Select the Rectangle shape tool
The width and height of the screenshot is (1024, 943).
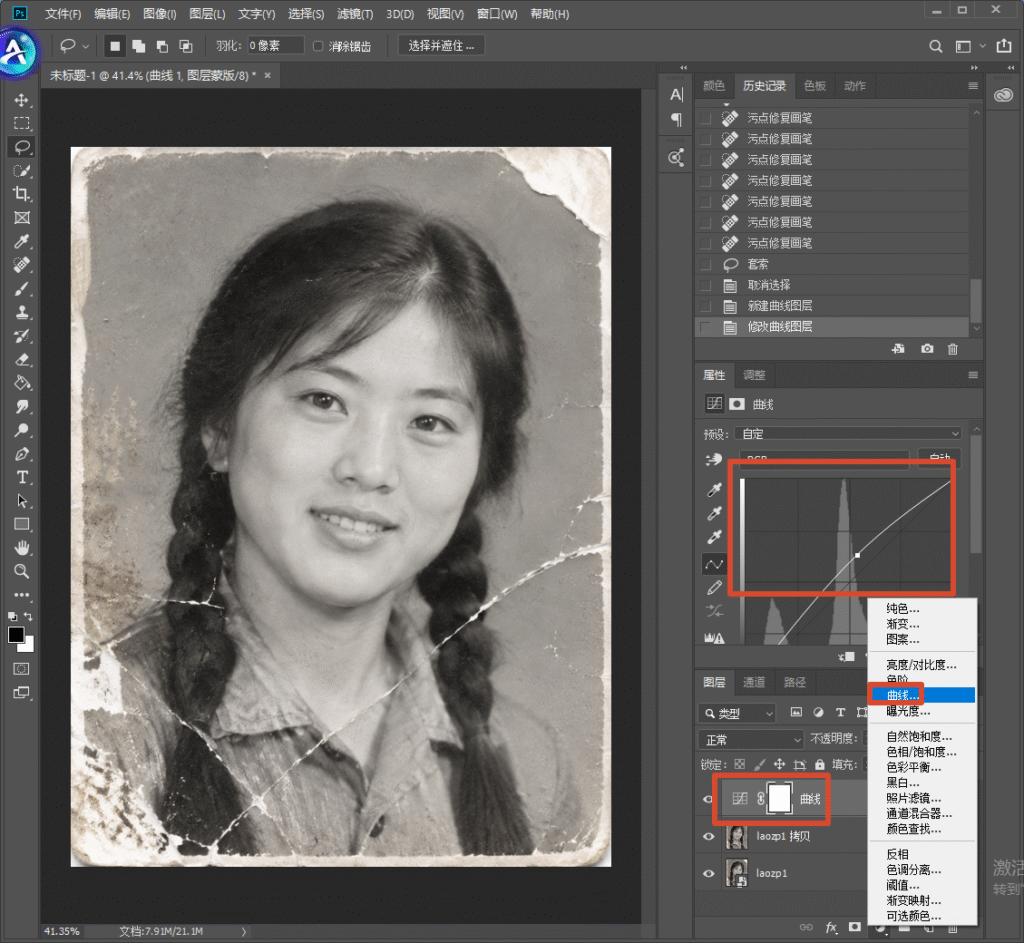22,524
